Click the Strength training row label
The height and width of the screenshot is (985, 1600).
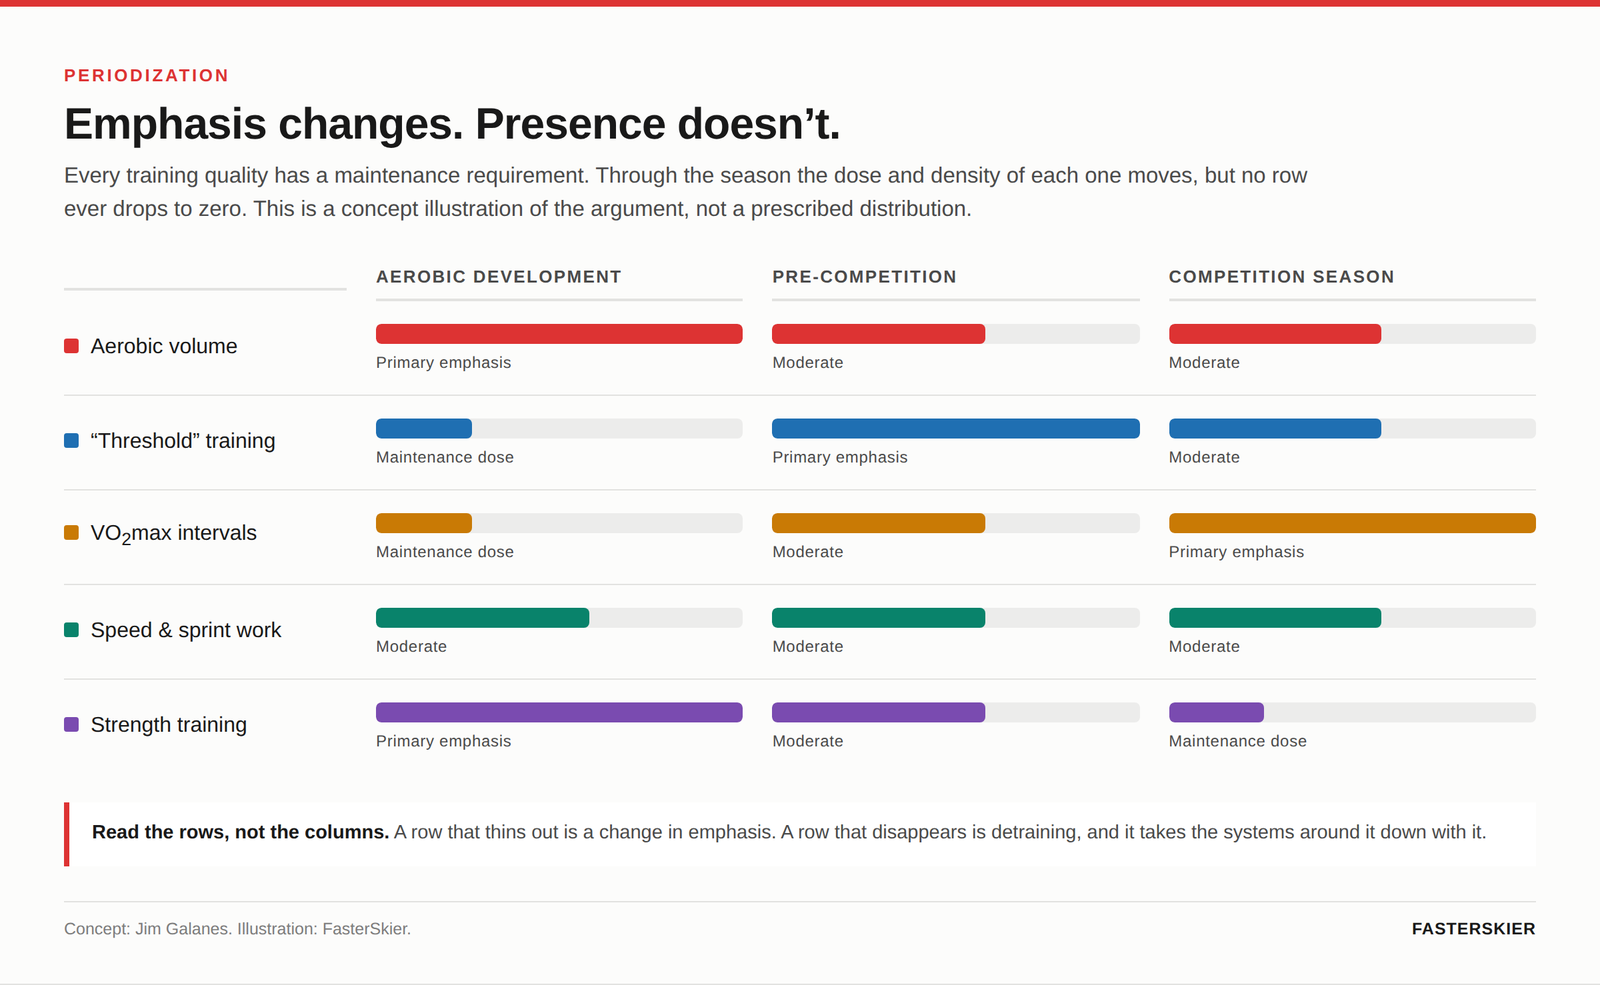point(168,725)
